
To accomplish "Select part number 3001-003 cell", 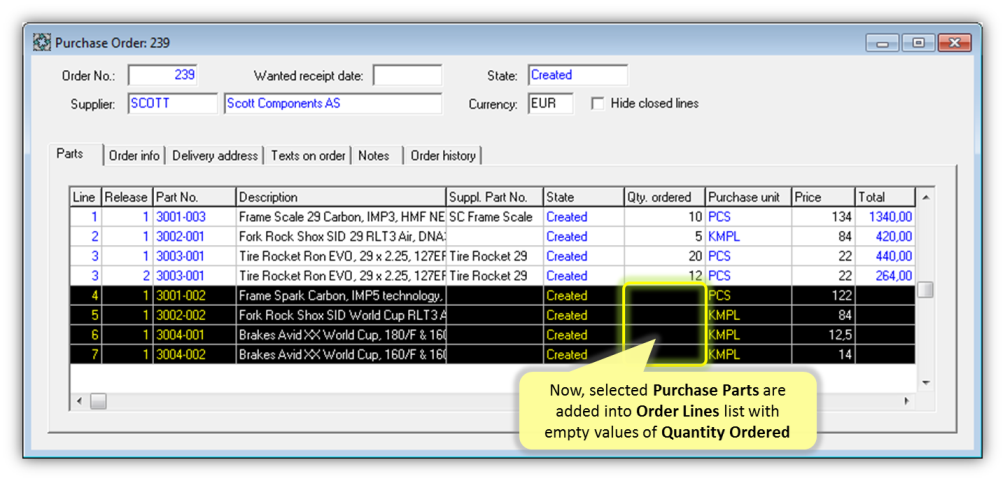I will [x=194, y=217].
